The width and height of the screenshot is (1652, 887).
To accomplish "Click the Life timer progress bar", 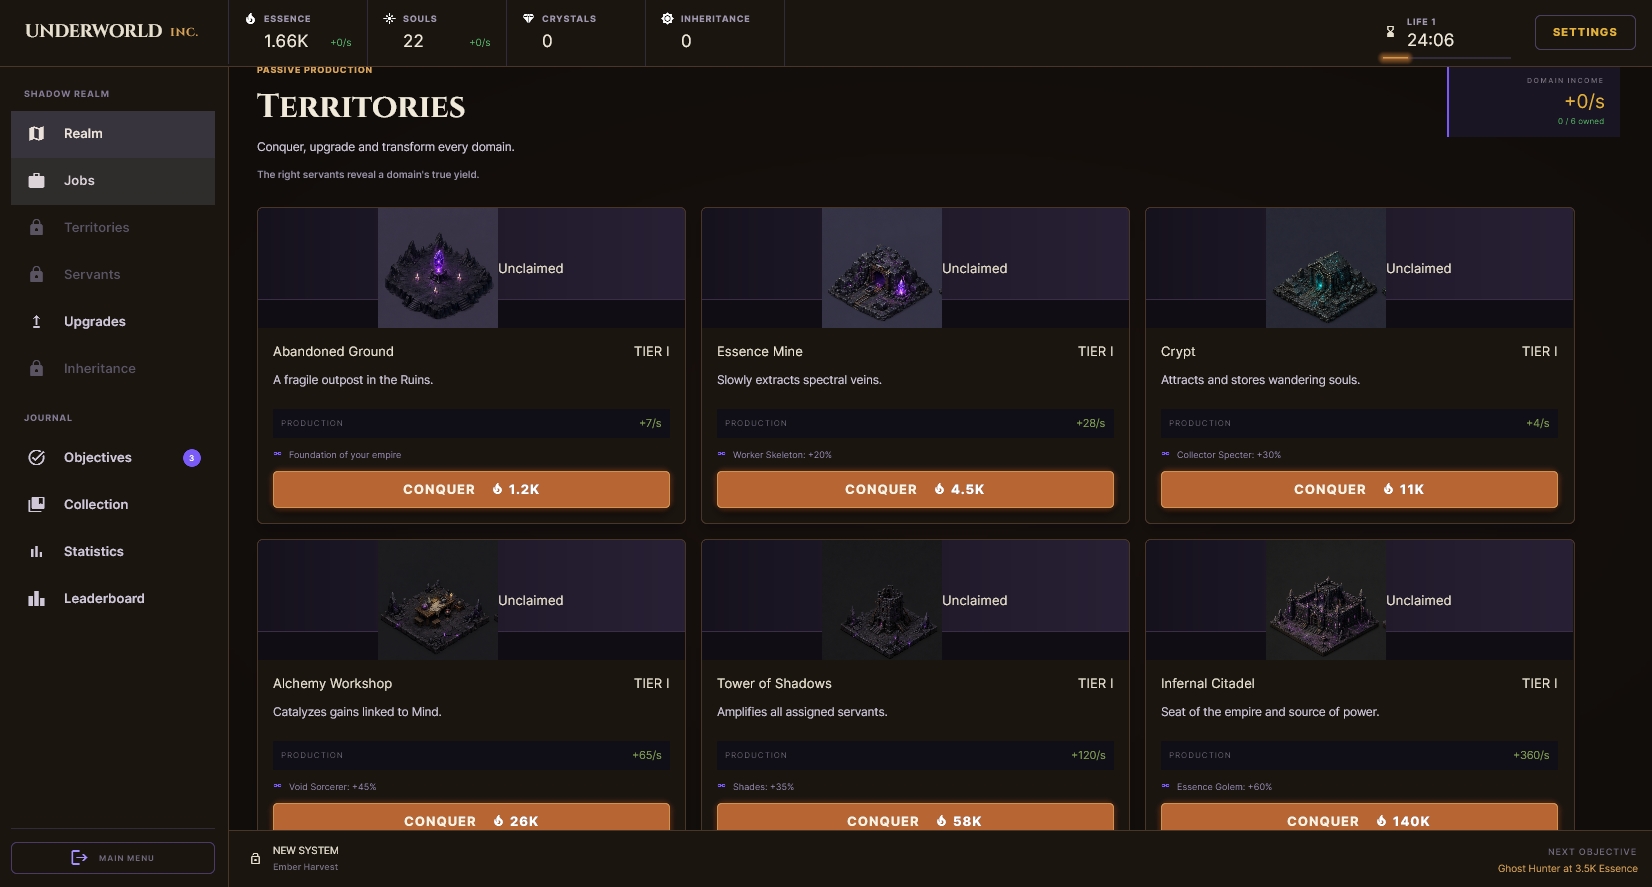I will [1445, 58].
